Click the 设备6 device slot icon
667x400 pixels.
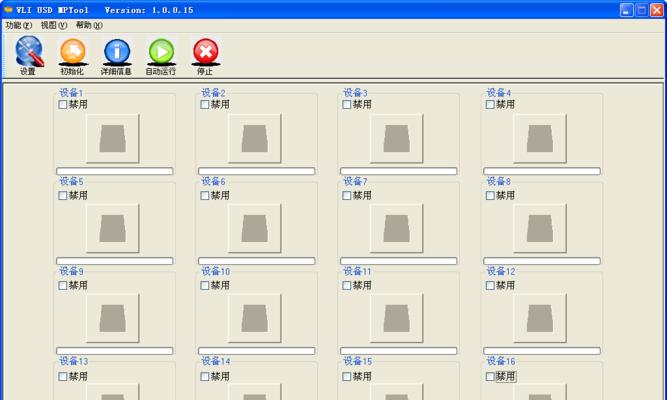255,228
